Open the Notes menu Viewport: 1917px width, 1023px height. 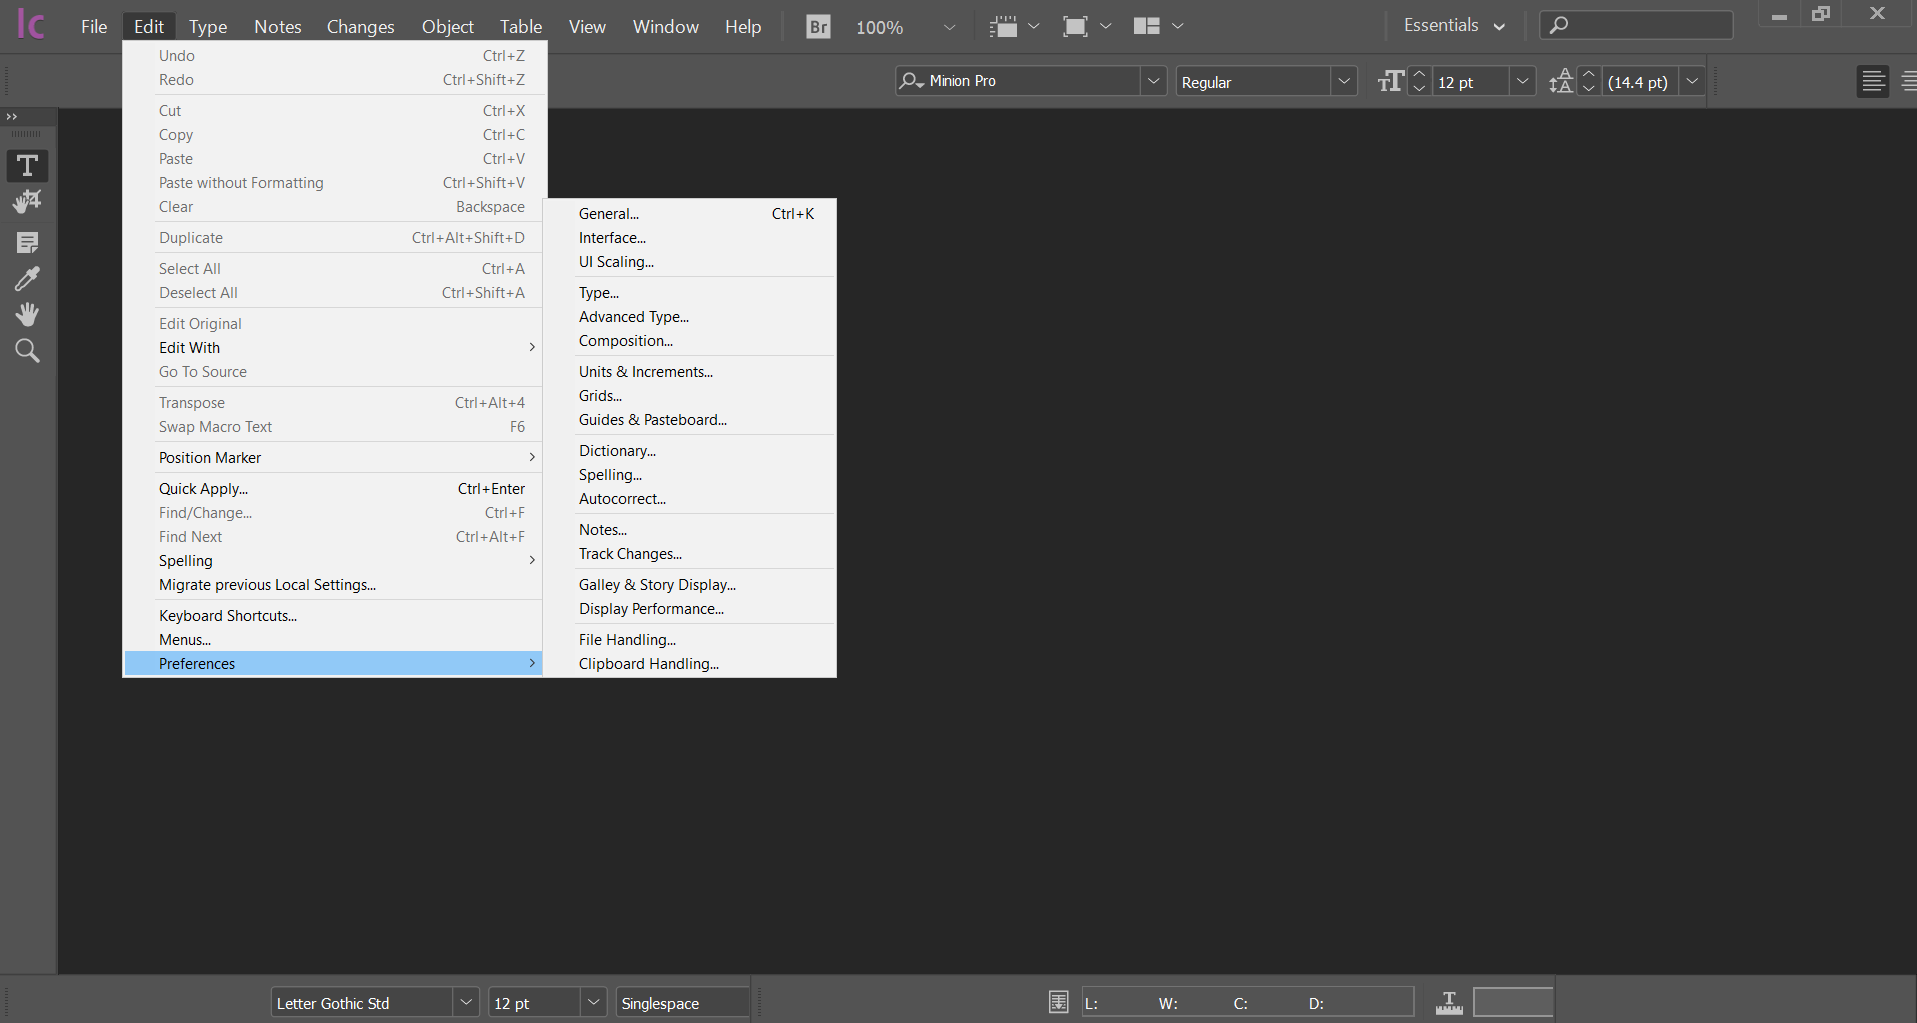tap(278, 27)
